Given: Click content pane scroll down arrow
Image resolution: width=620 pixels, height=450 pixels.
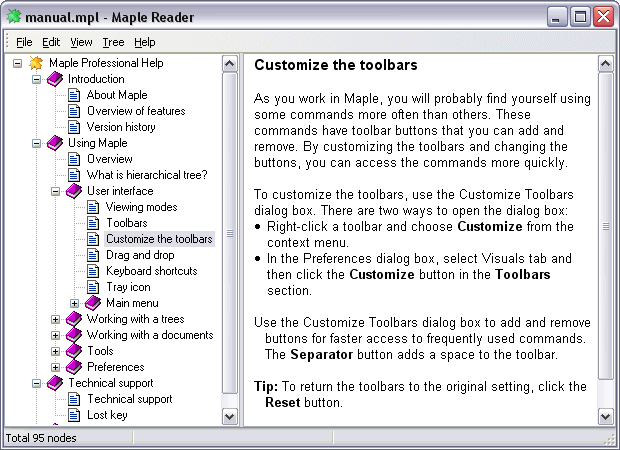Looking at the screenshot, I should click(606, 416).
